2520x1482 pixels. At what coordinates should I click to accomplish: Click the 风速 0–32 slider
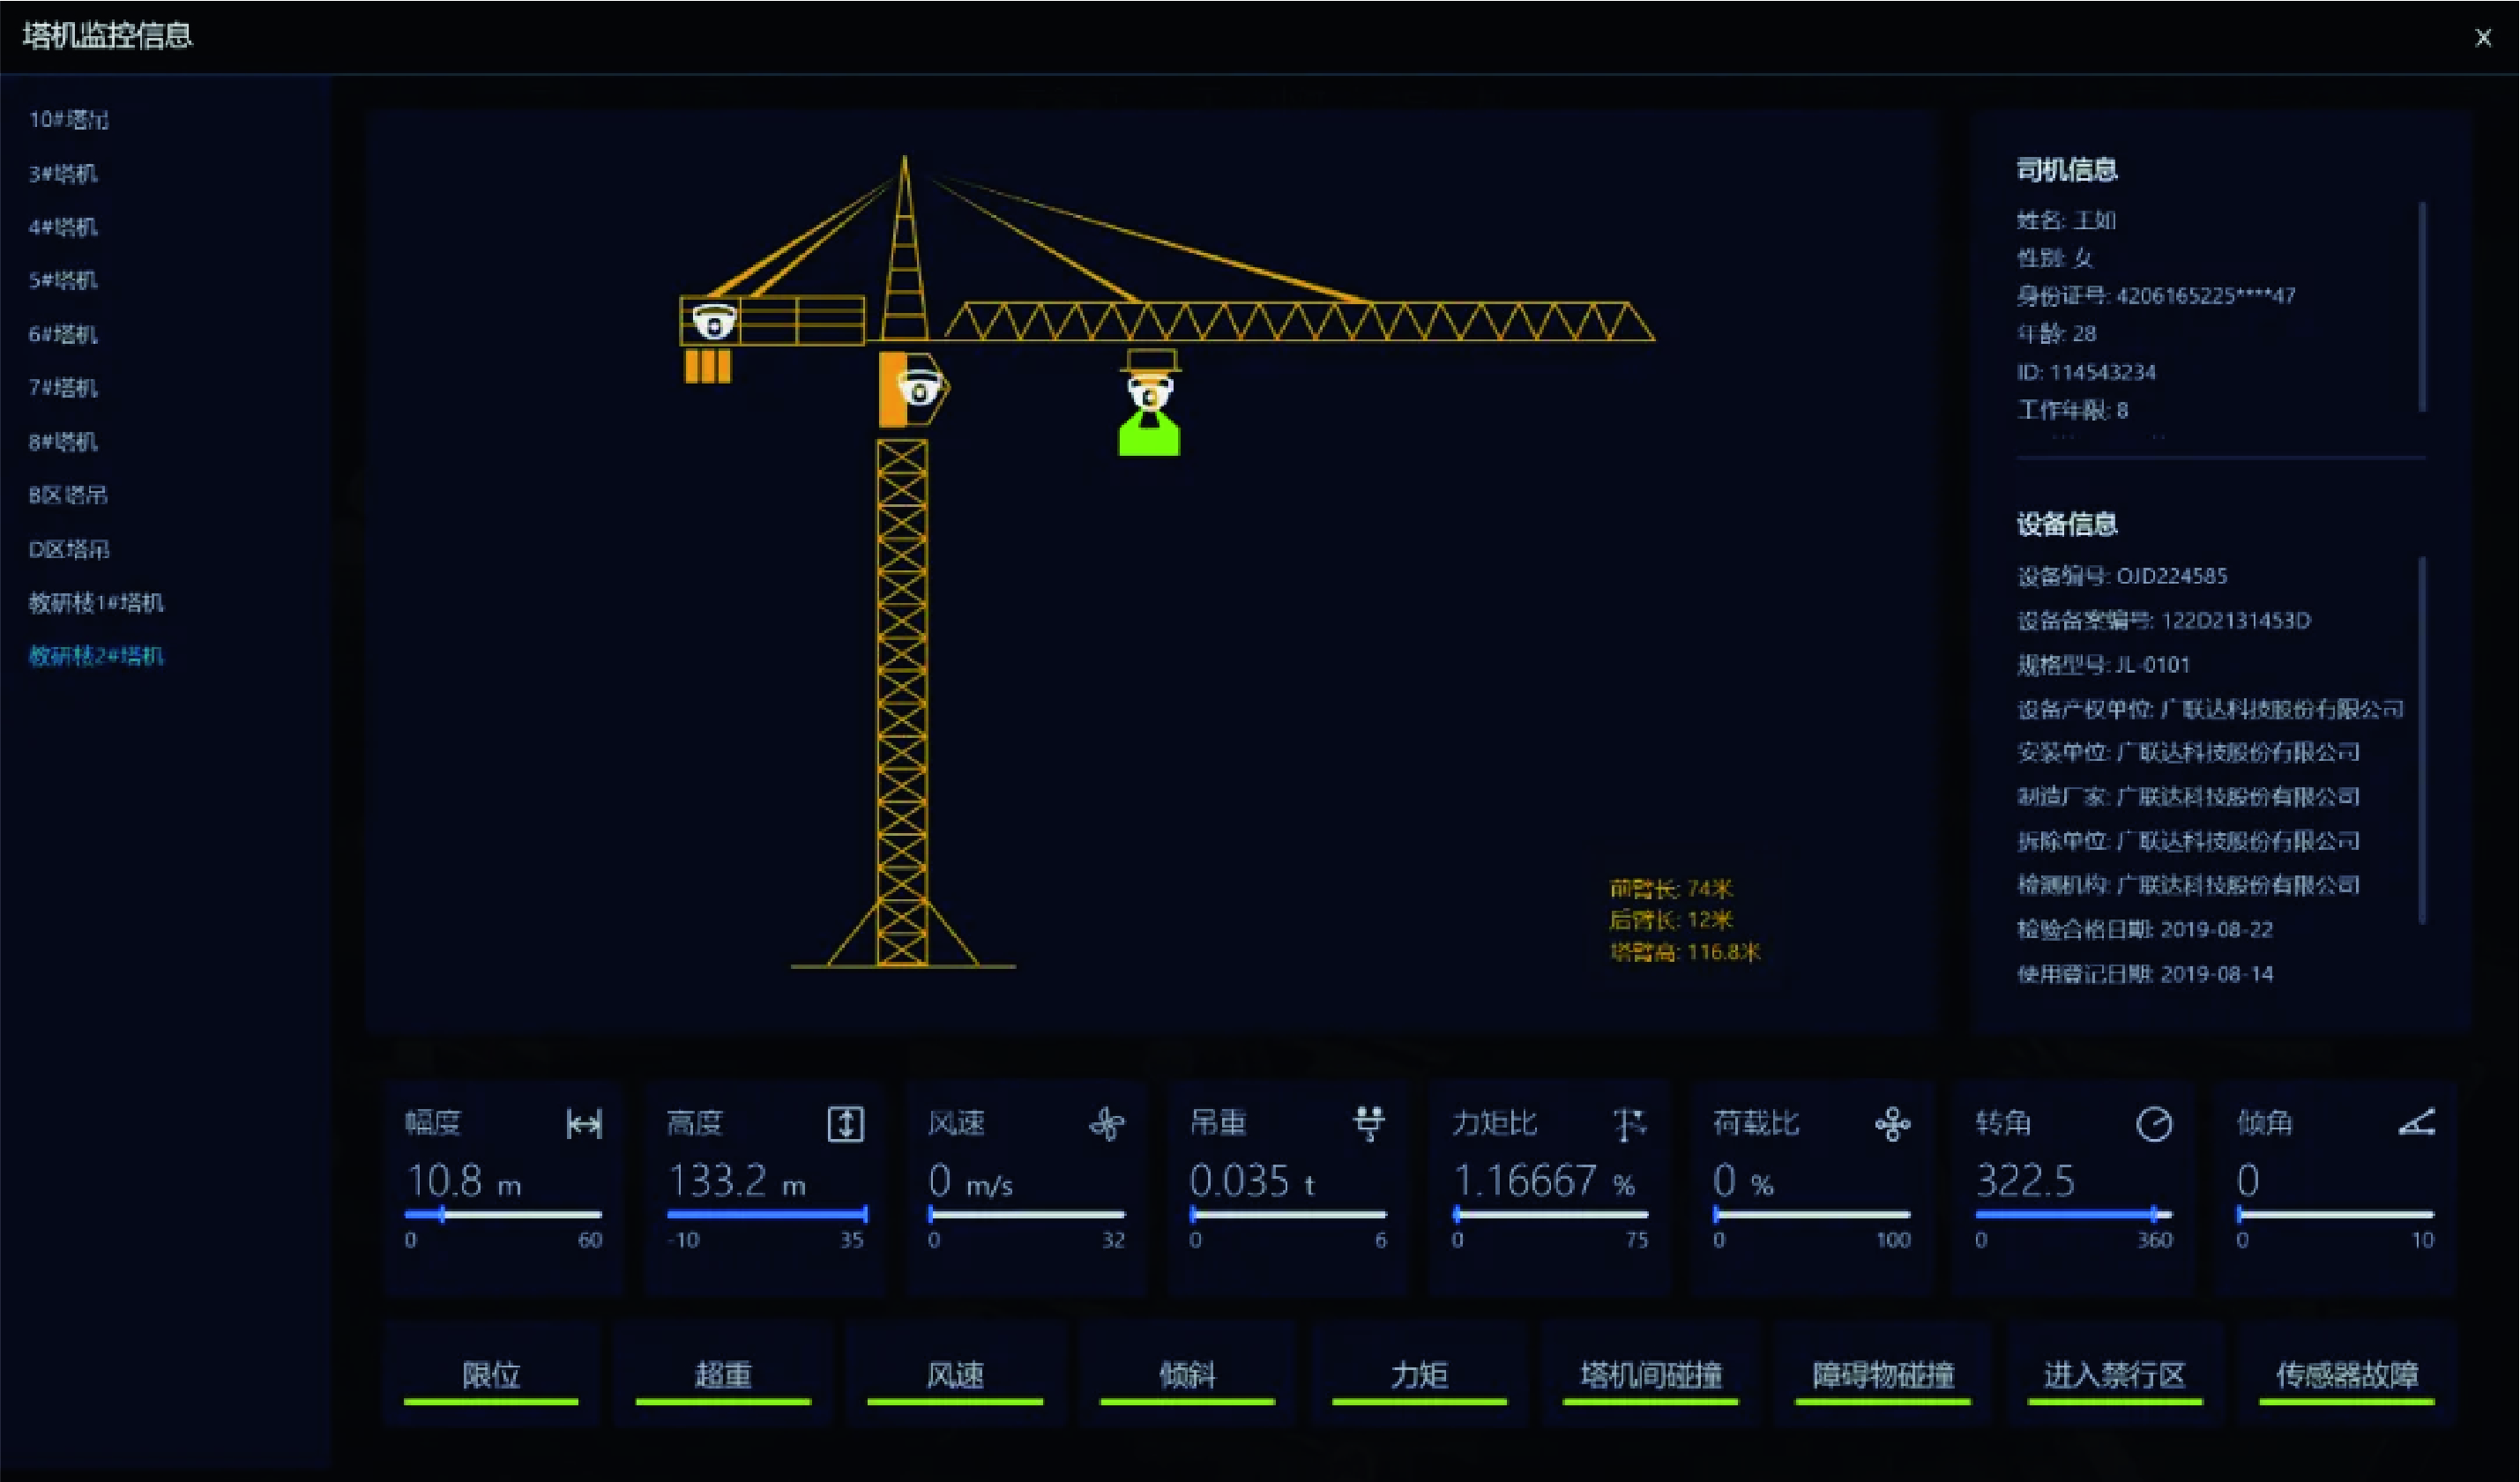(x=1028, y=1215)
